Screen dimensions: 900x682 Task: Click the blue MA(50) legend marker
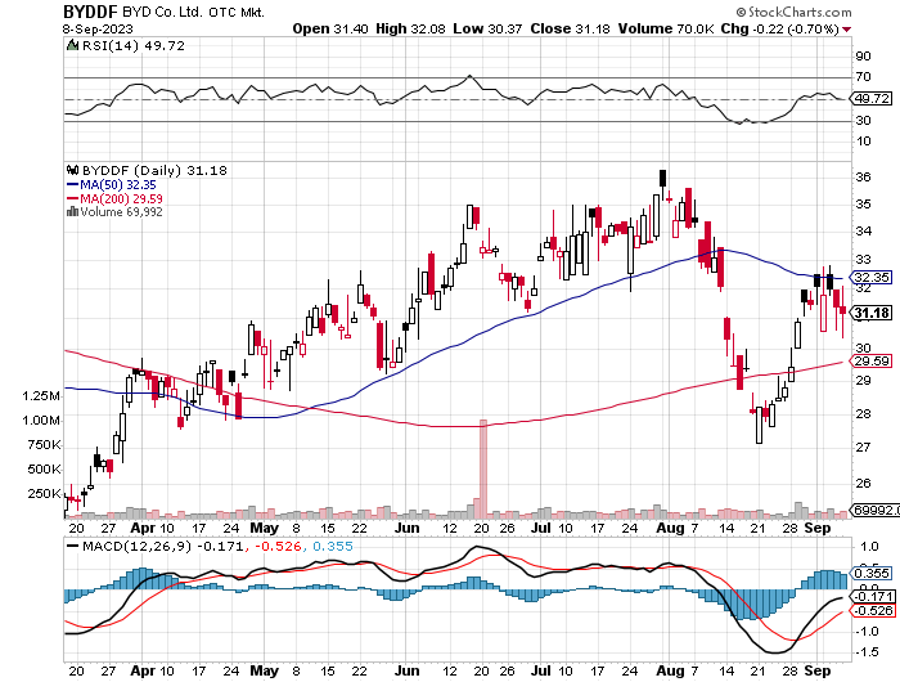(x=71, y=185)
